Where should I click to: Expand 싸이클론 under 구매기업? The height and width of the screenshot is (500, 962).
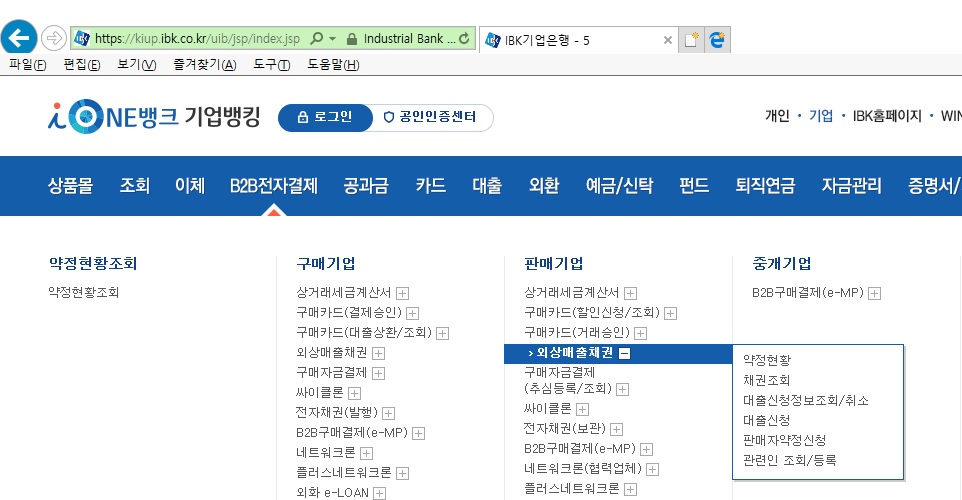(x=351, y=393)
